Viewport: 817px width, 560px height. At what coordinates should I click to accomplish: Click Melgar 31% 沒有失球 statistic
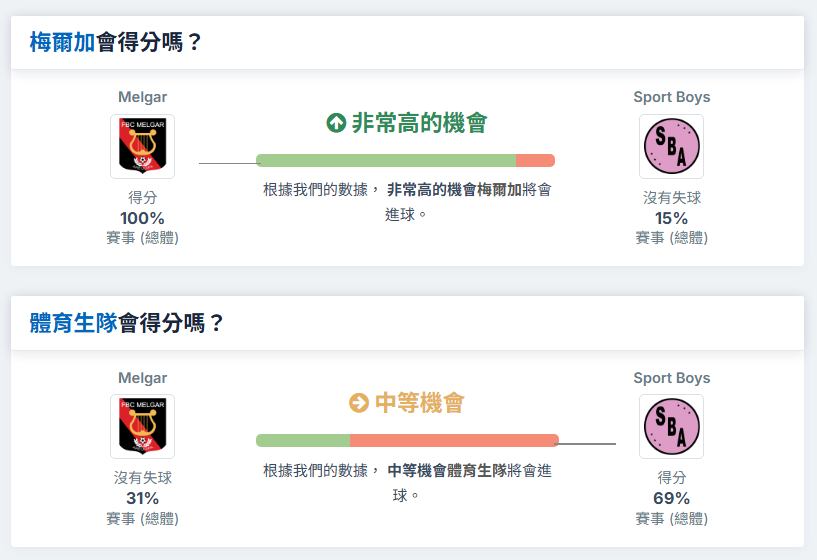point(142,498)
